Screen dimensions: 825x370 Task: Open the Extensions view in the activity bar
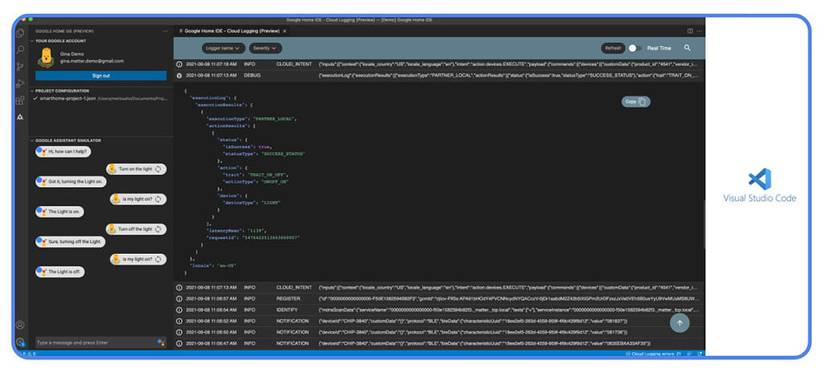point(21,100)
